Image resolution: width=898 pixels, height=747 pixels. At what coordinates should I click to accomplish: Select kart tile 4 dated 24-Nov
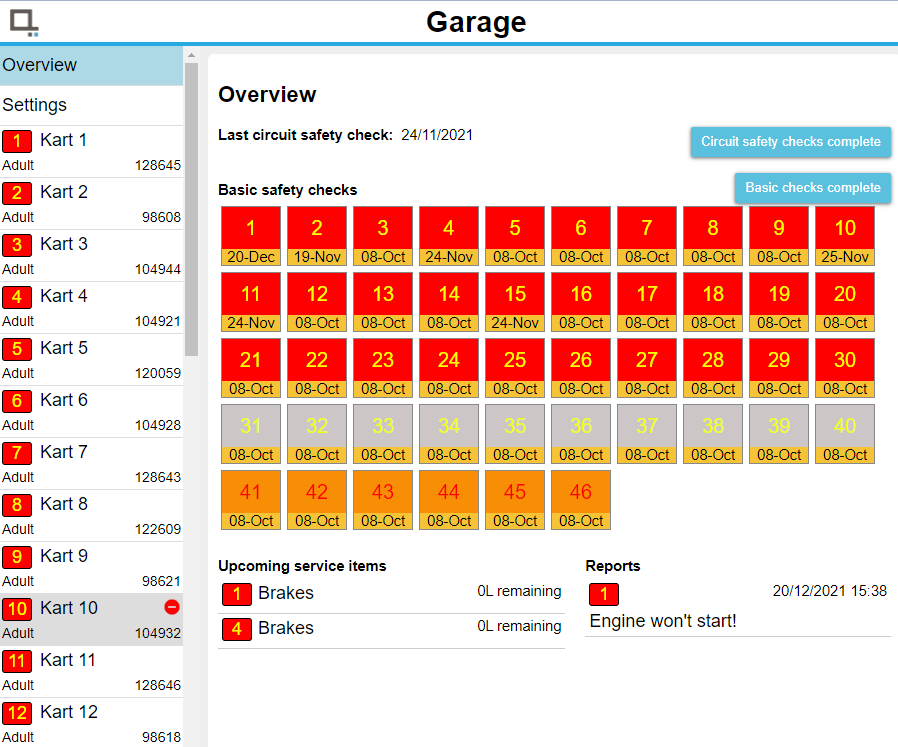coord(449,236)
